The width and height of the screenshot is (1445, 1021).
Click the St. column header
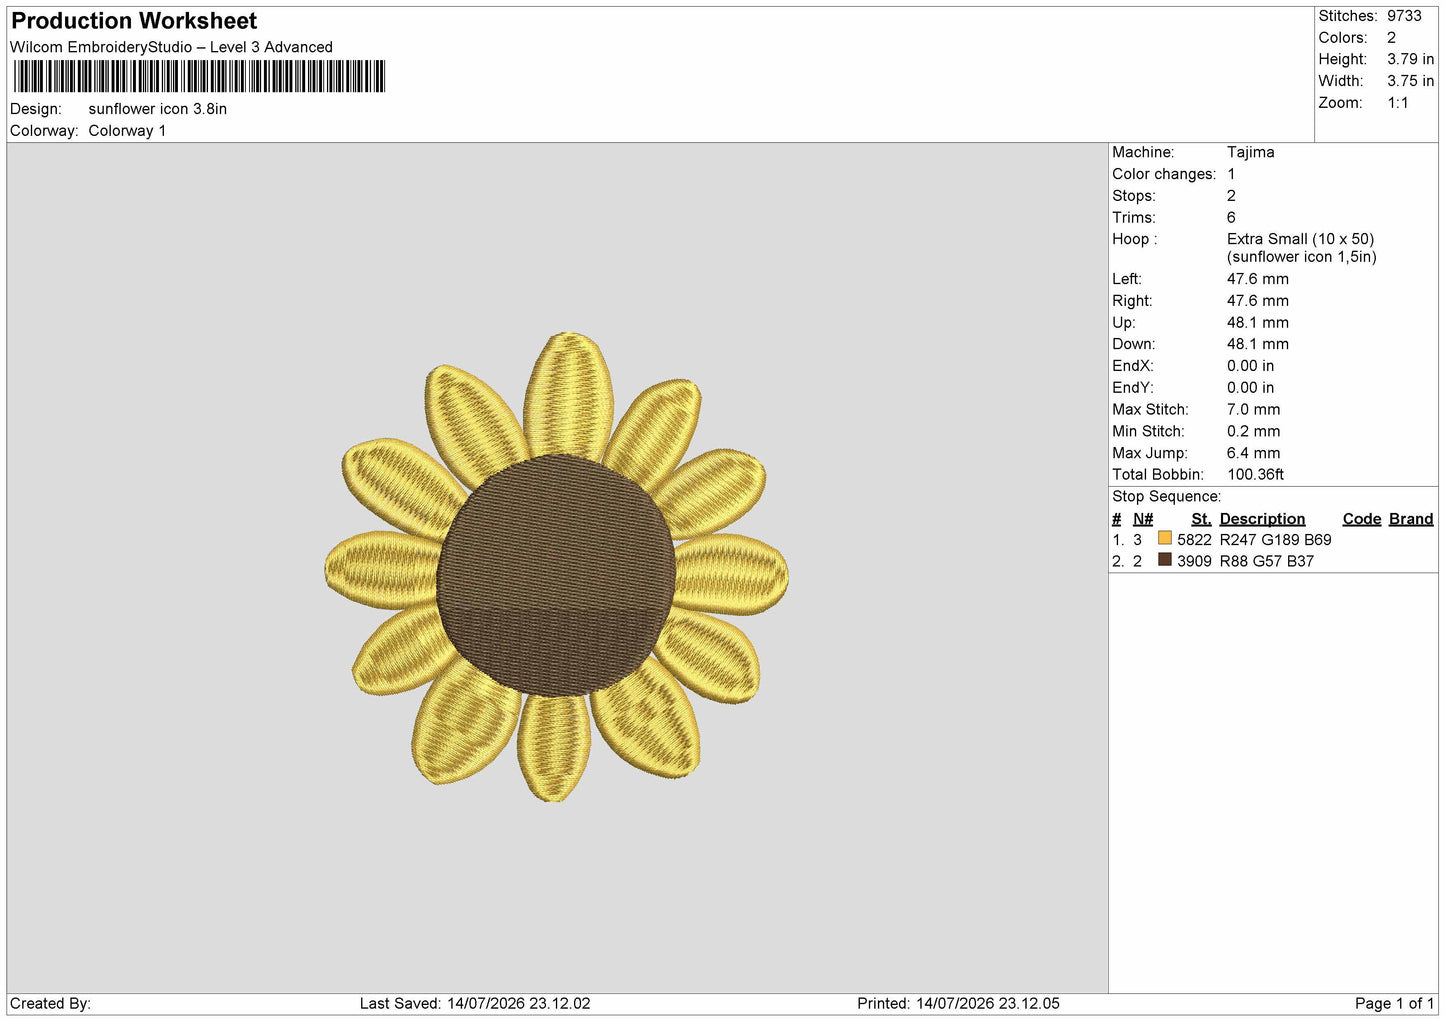click(x=1201, y=519)
